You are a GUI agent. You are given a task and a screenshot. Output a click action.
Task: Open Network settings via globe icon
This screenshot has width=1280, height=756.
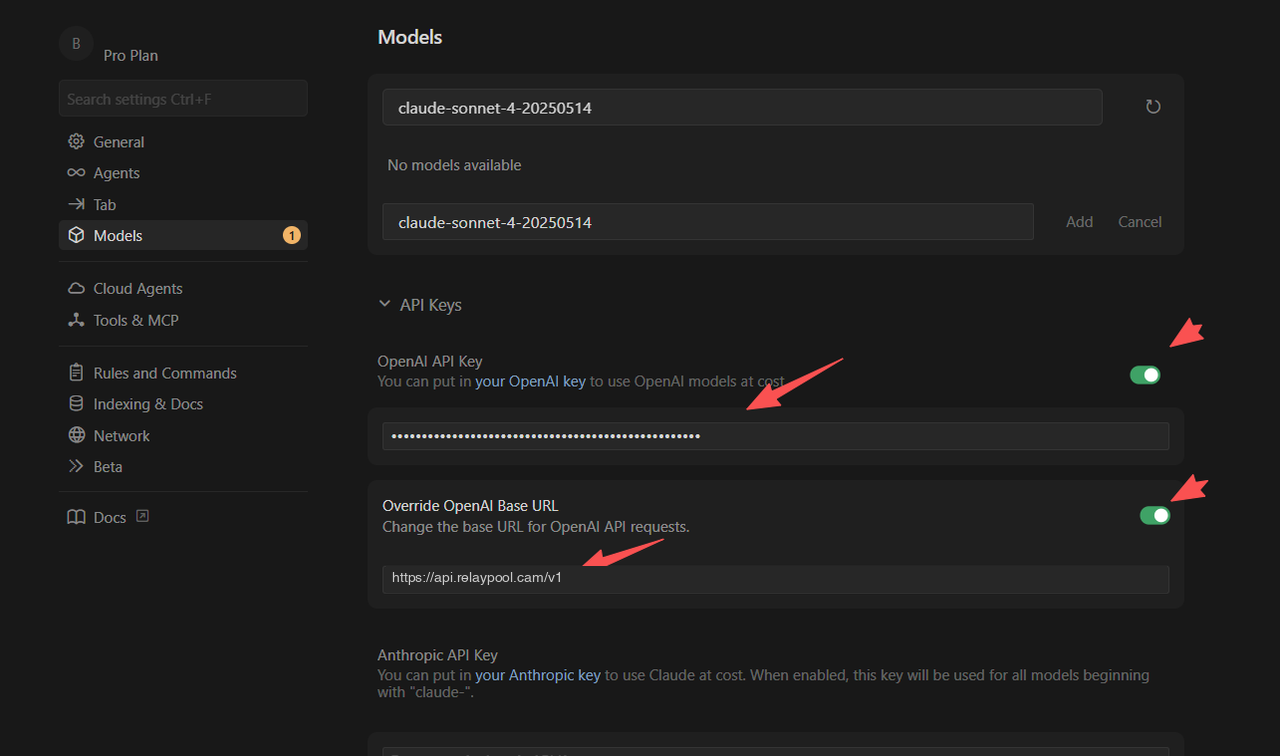(x=76, y=435)
